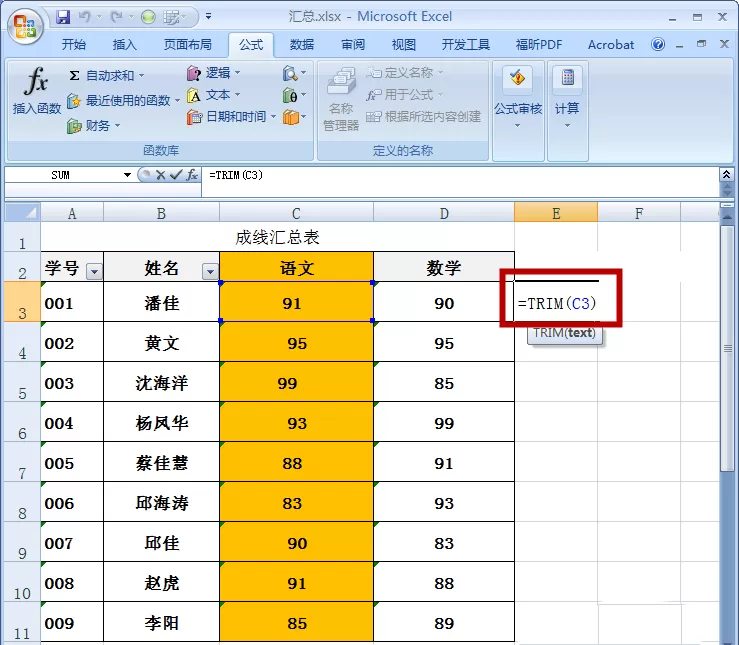
Task: Open the Name Manager
Action: pyautogui.click(x=341, y=99)
